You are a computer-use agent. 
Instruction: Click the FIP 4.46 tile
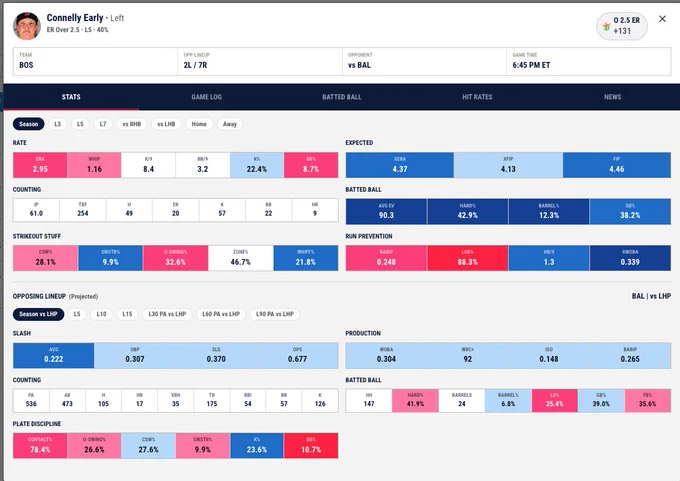pos(617,165)
